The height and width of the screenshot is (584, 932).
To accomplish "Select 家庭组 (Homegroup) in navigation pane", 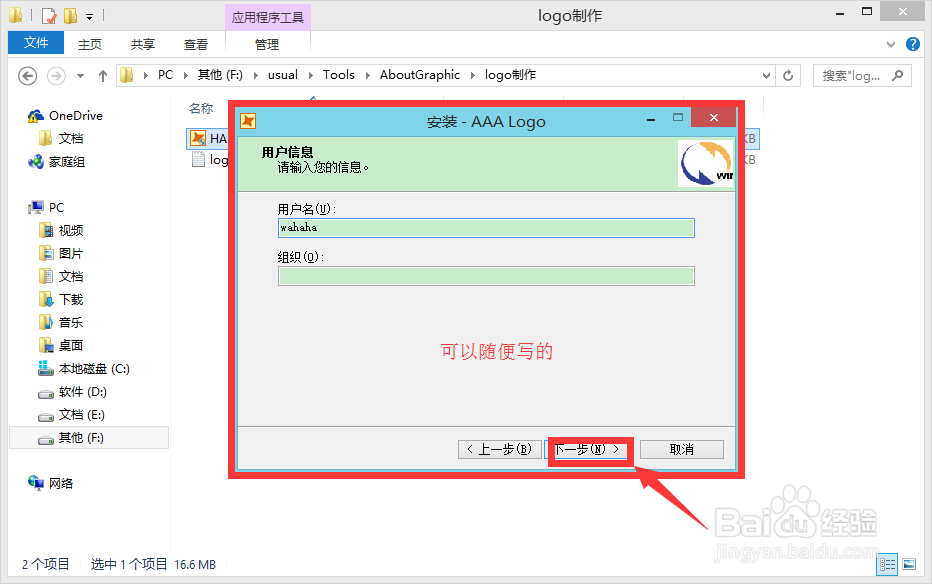I will 57,162.
